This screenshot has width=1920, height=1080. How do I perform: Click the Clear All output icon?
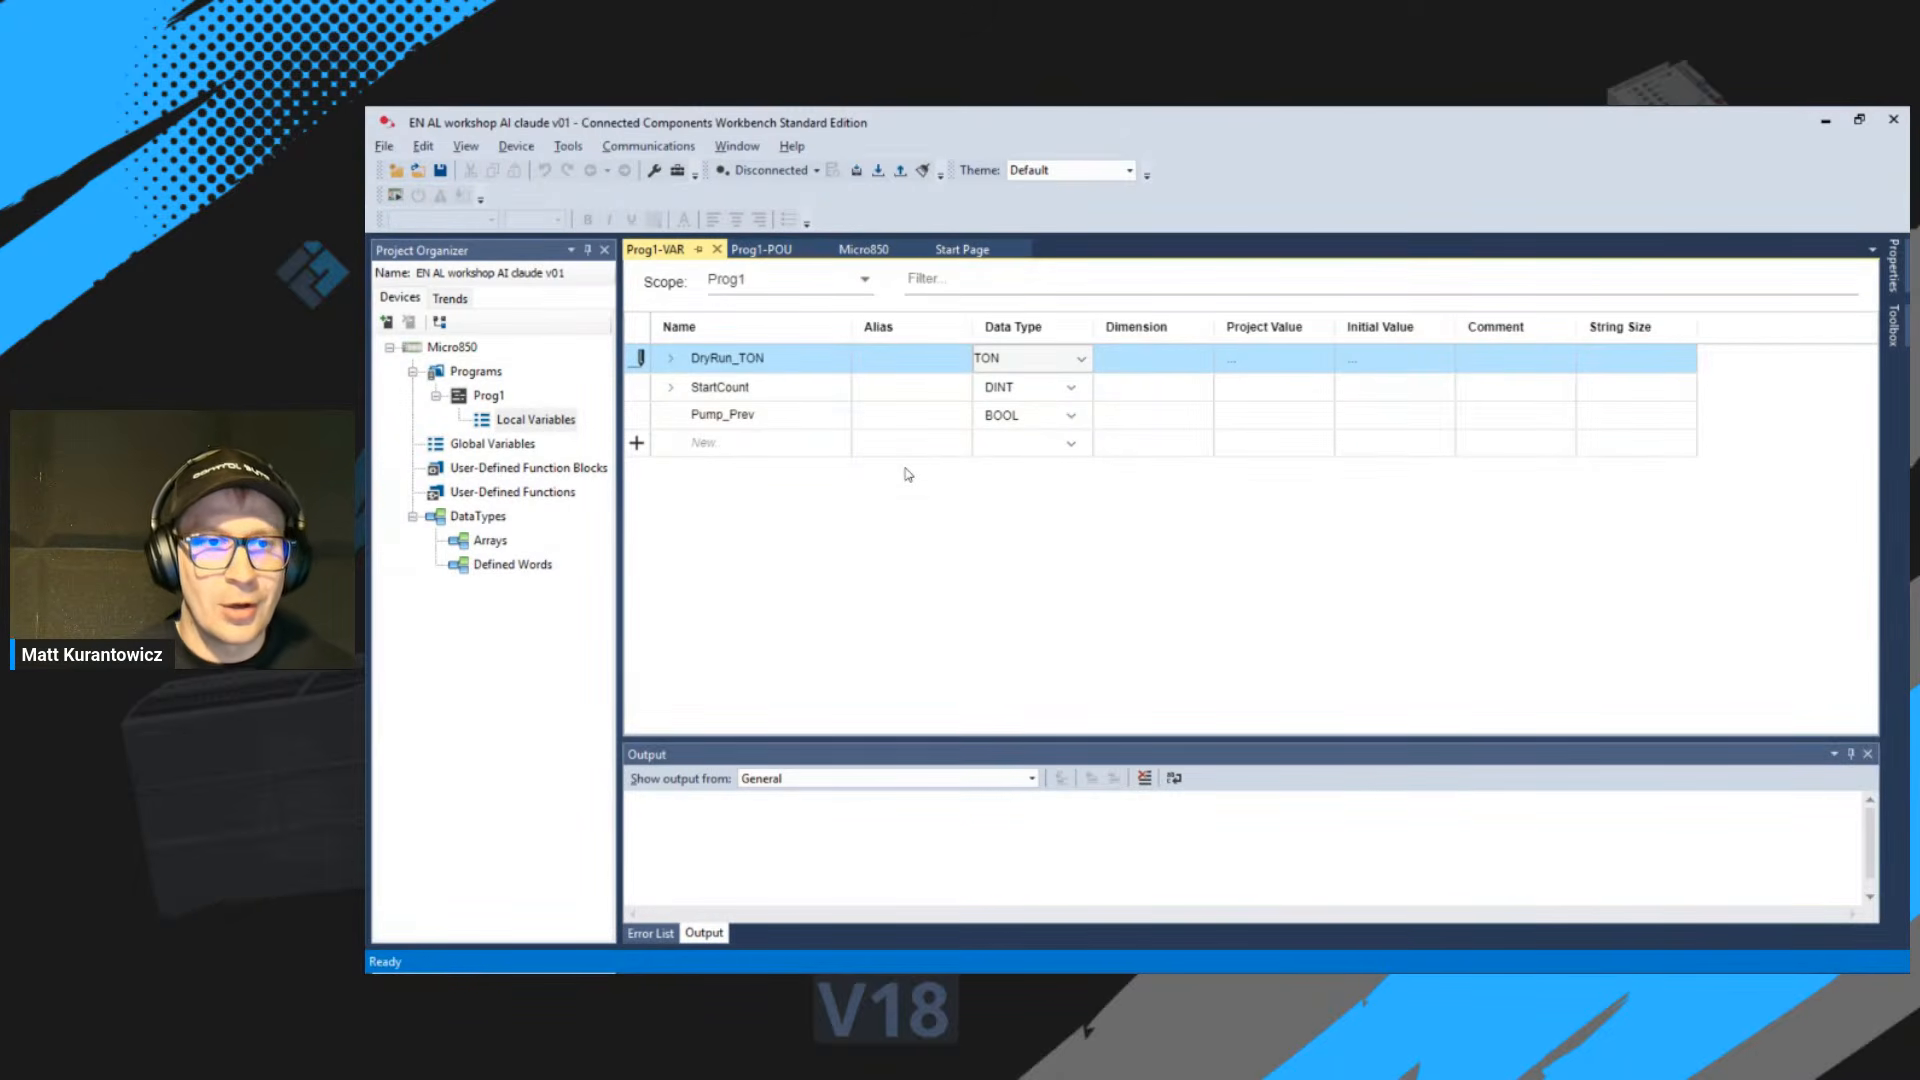click(x=1144, y=778)
